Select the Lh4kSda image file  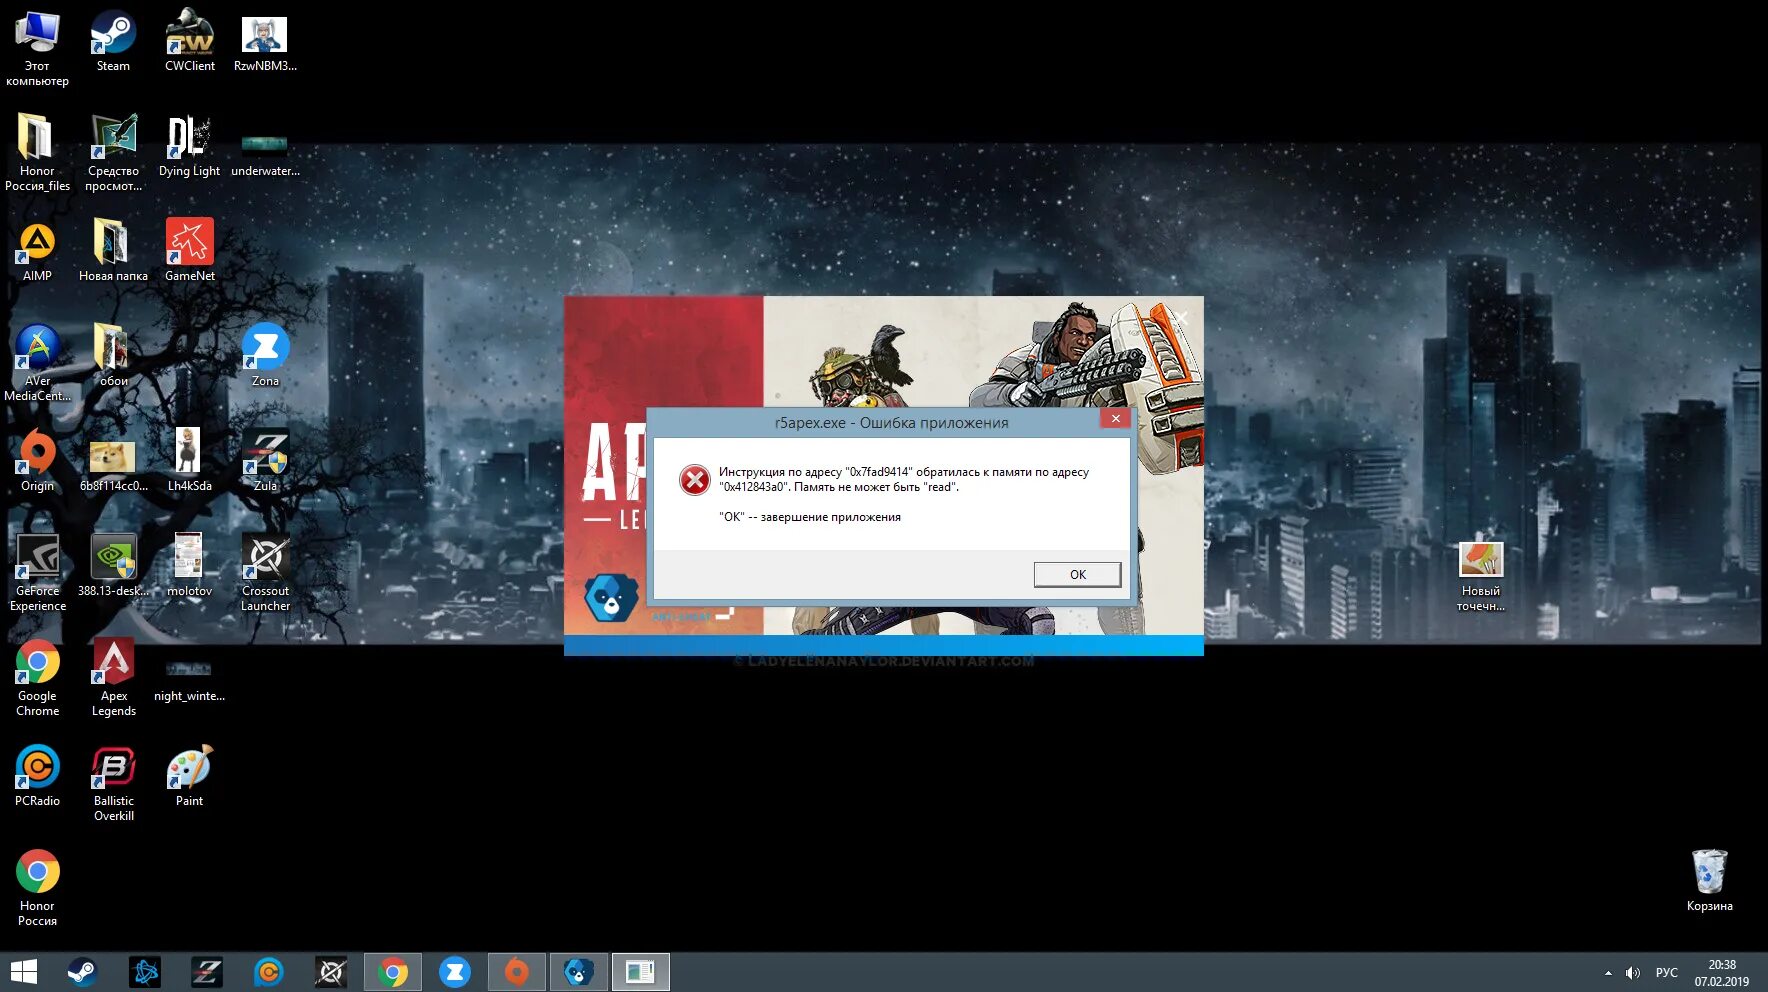click(189, 461)
